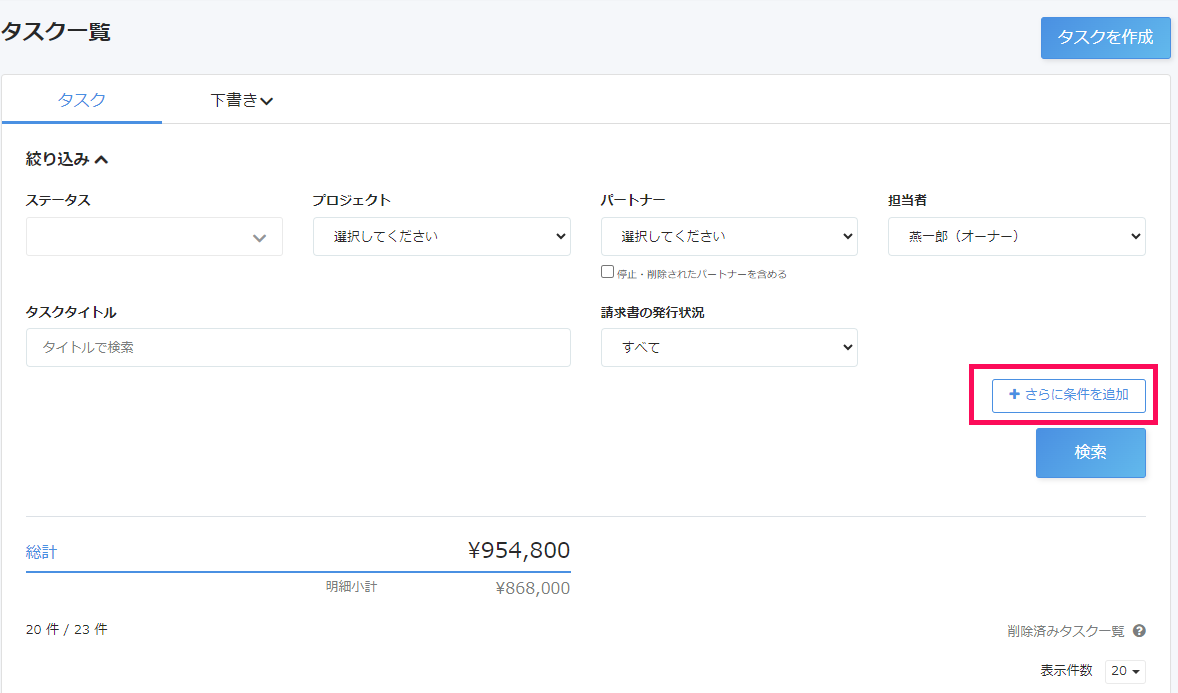Collapse the 絞り込み filter section
The width and height of the screenshot is (1178, 693).
67,159
